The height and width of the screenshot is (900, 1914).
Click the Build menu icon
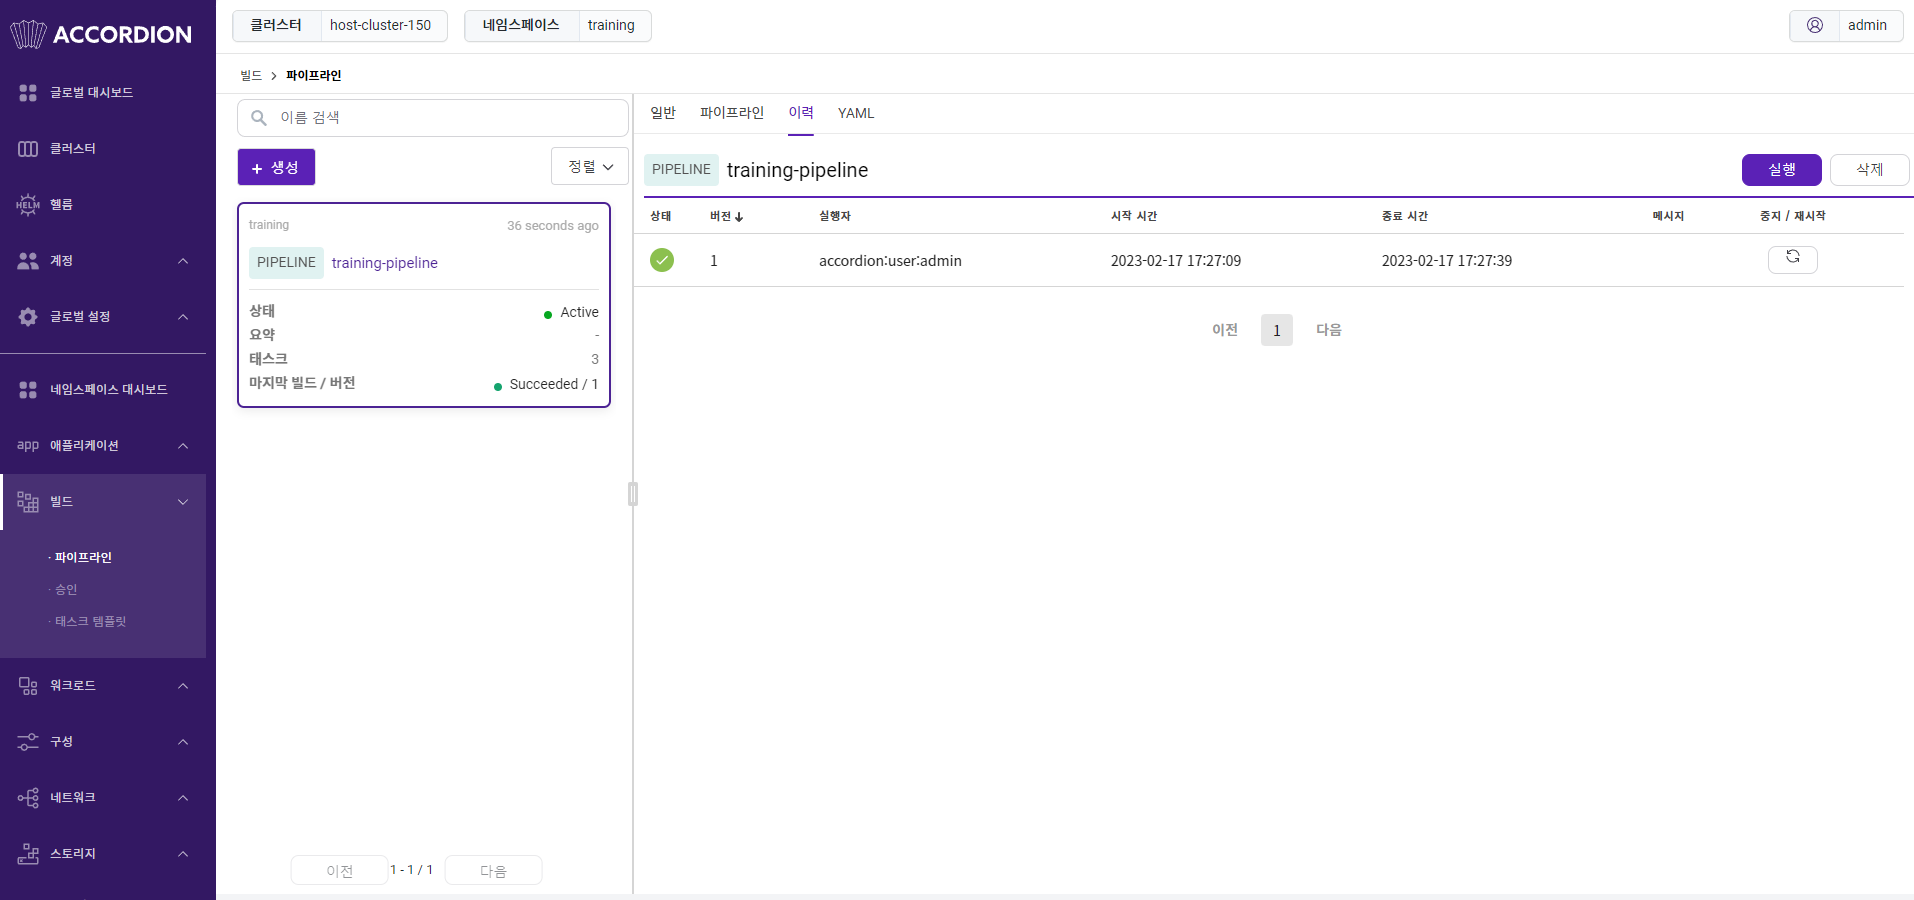(x=28, y=502)
